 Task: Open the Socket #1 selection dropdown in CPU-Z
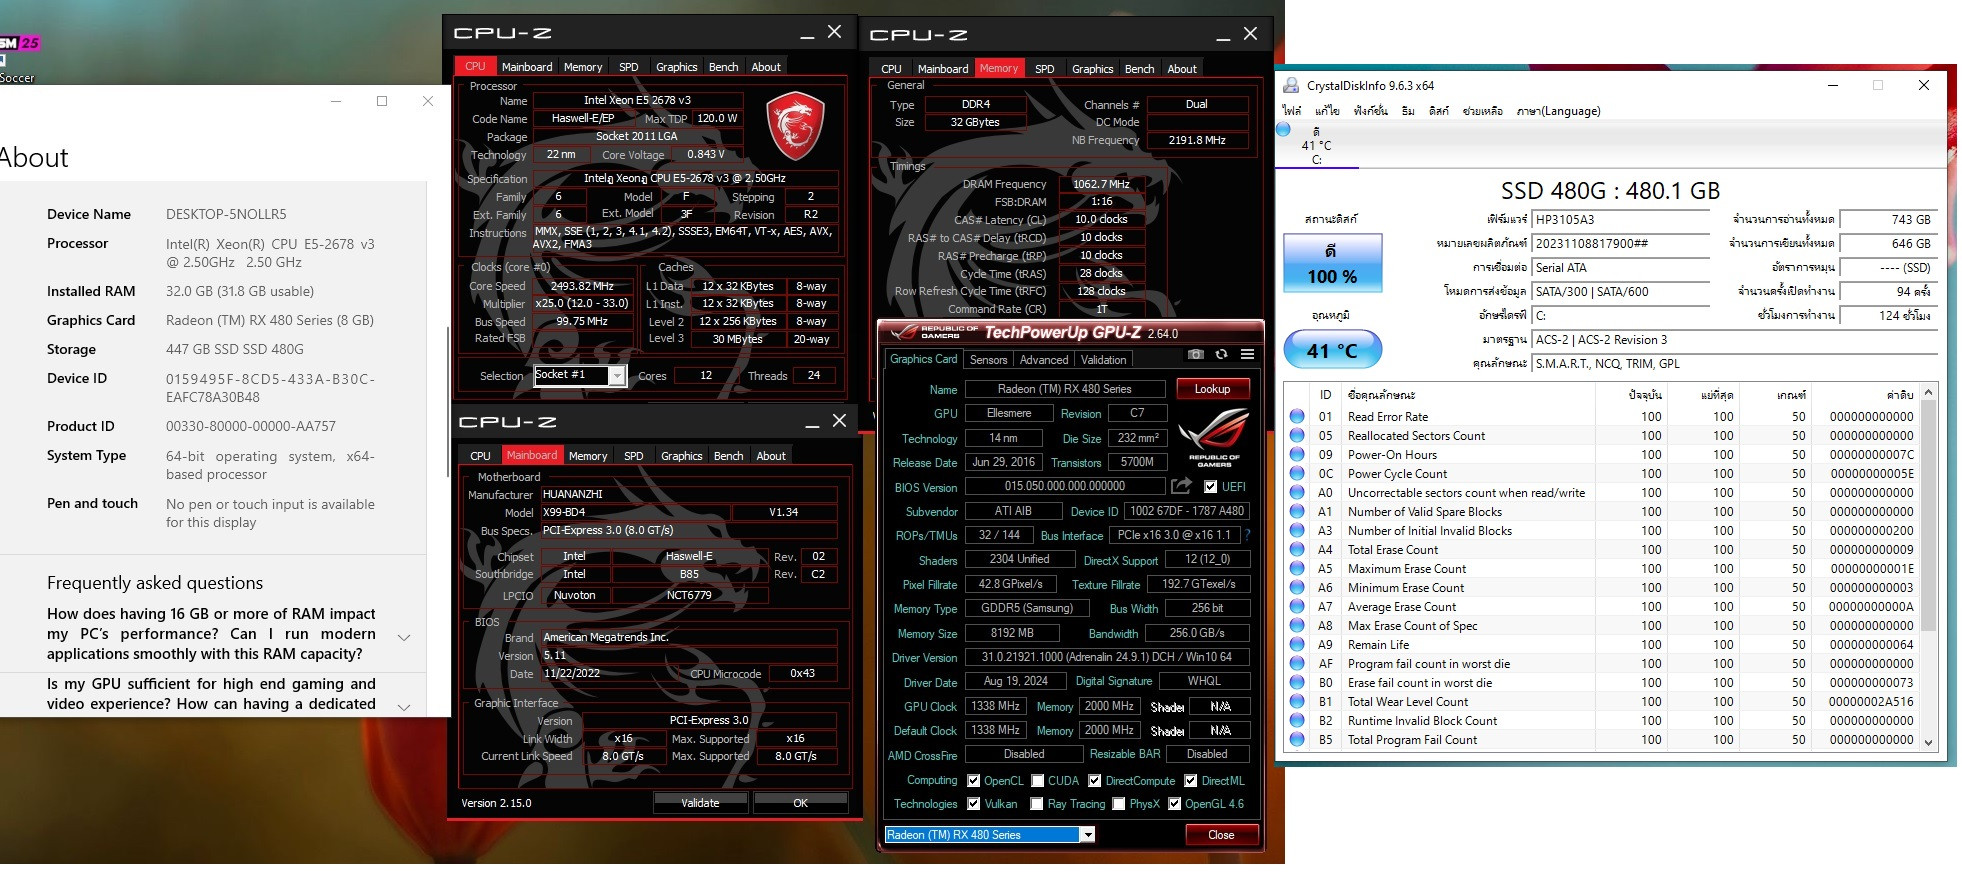coord(617,376)
